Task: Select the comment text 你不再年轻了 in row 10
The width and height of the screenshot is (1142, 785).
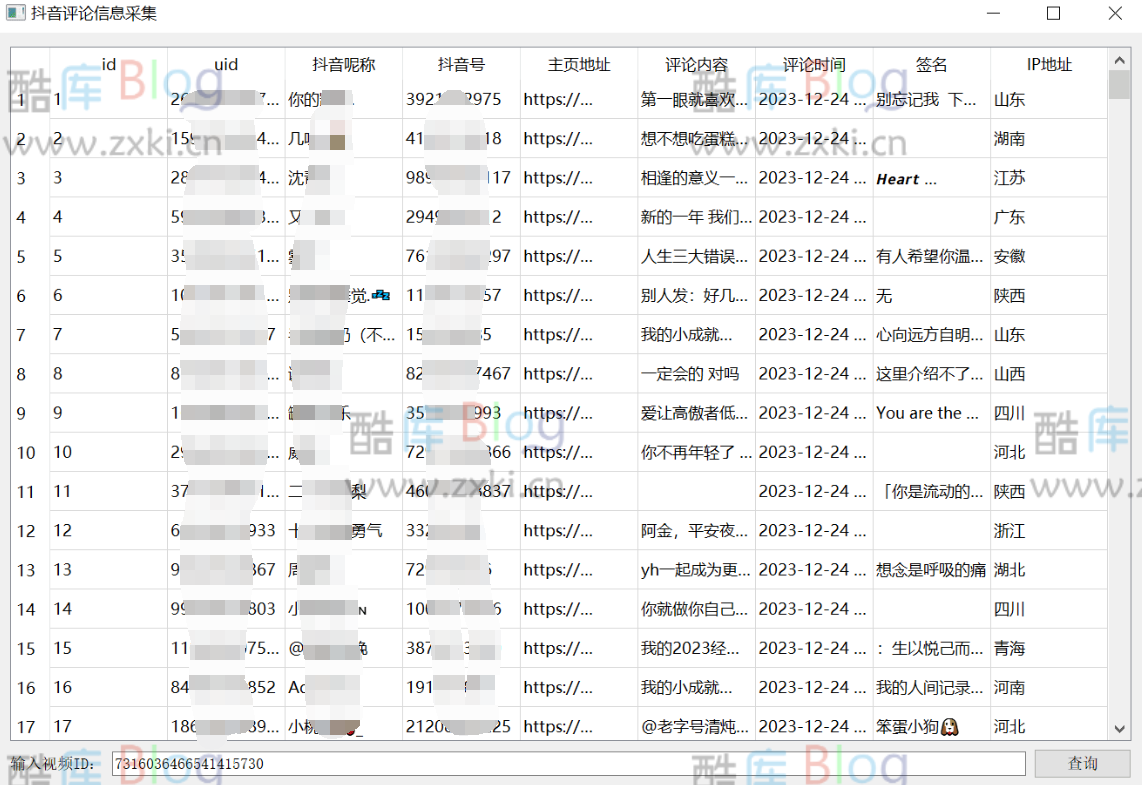Action: coord(694,452)
